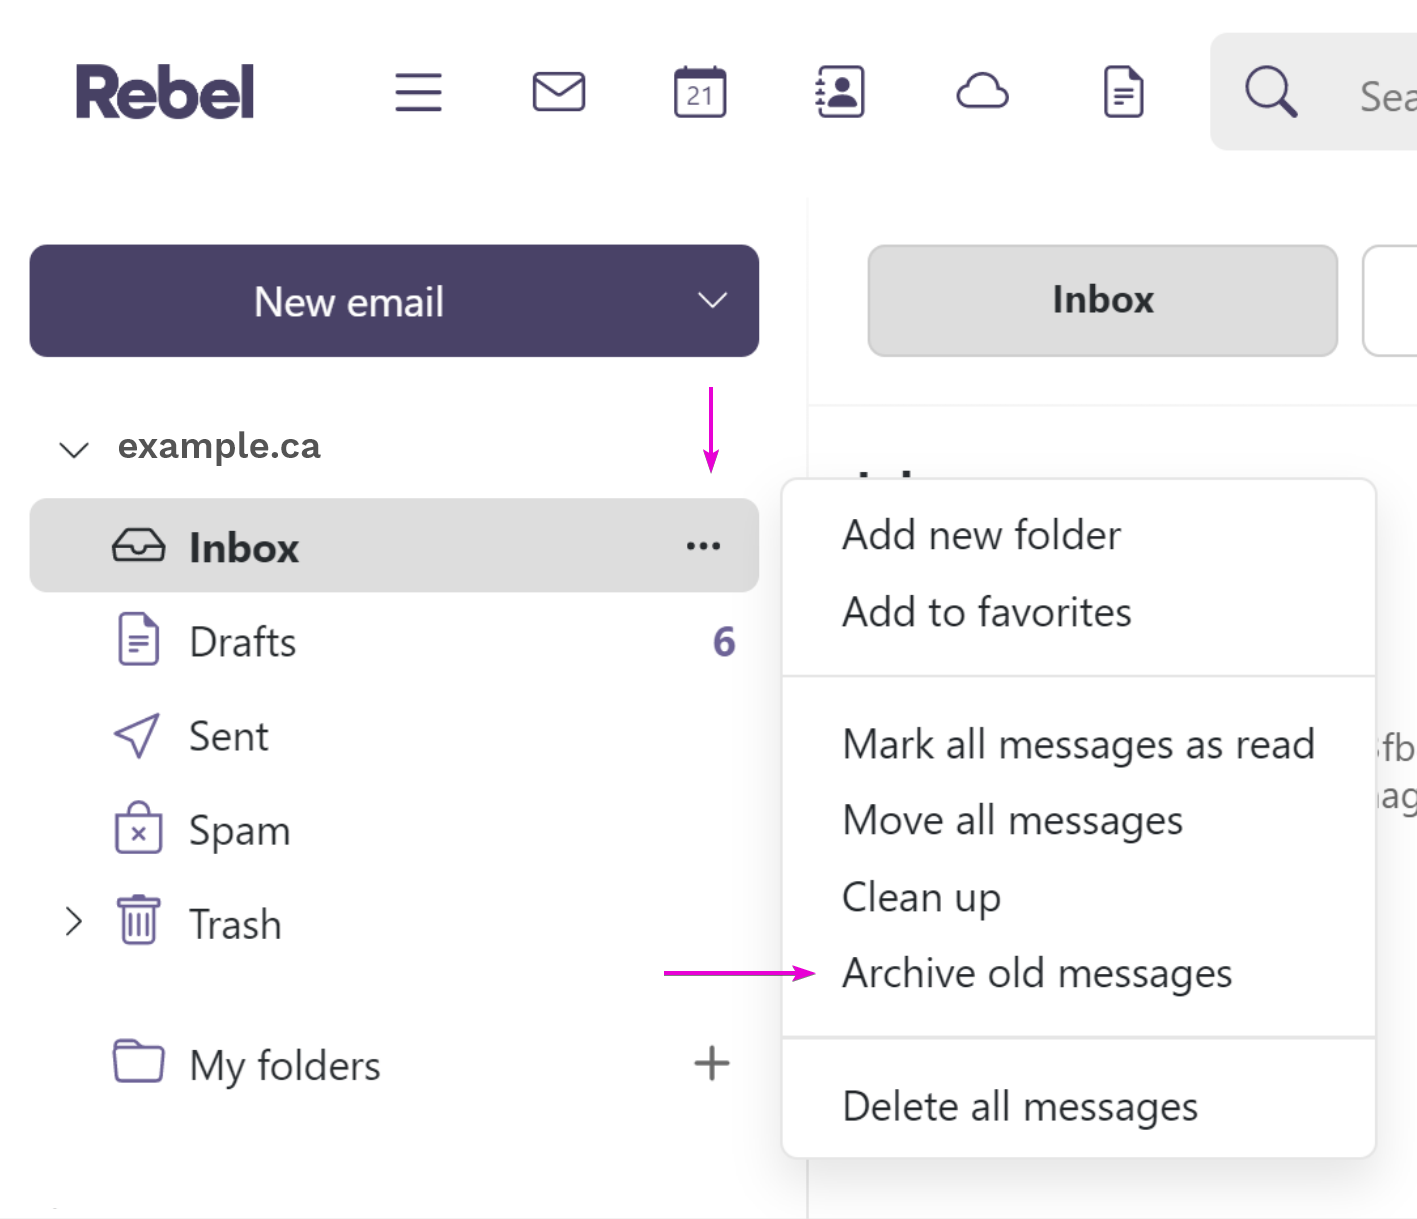Choose Archive old messages
The height and width of the screenshot is (1219, 1417).
click(1037, 974)
